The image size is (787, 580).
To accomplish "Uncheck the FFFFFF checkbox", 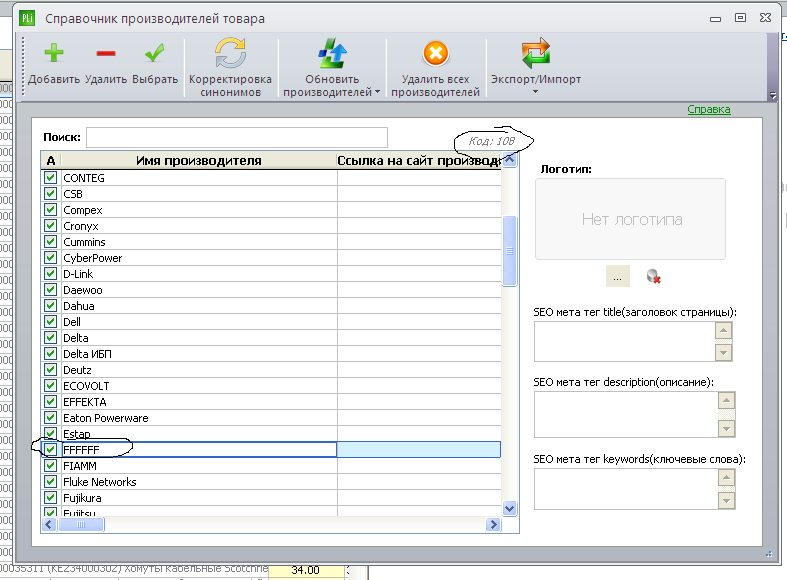I will coord(50,450).
